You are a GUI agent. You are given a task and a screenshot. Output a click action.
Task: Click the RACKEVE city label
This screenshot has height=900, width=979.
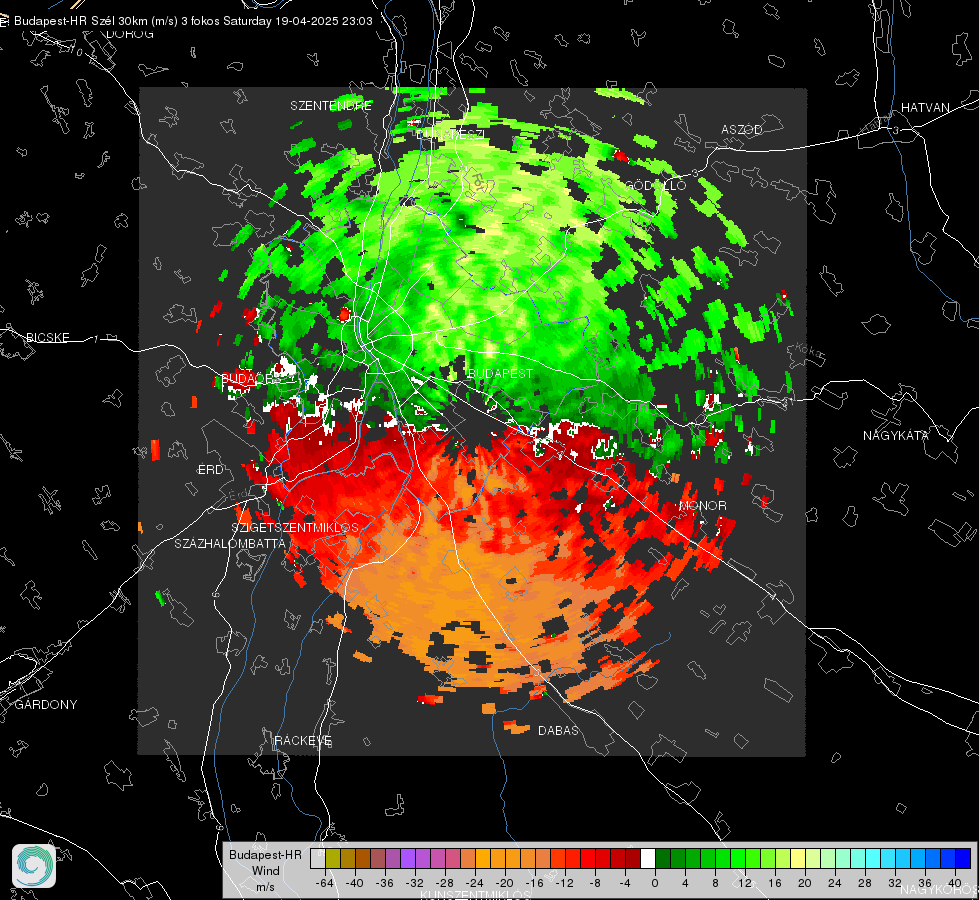pos(303,741)
